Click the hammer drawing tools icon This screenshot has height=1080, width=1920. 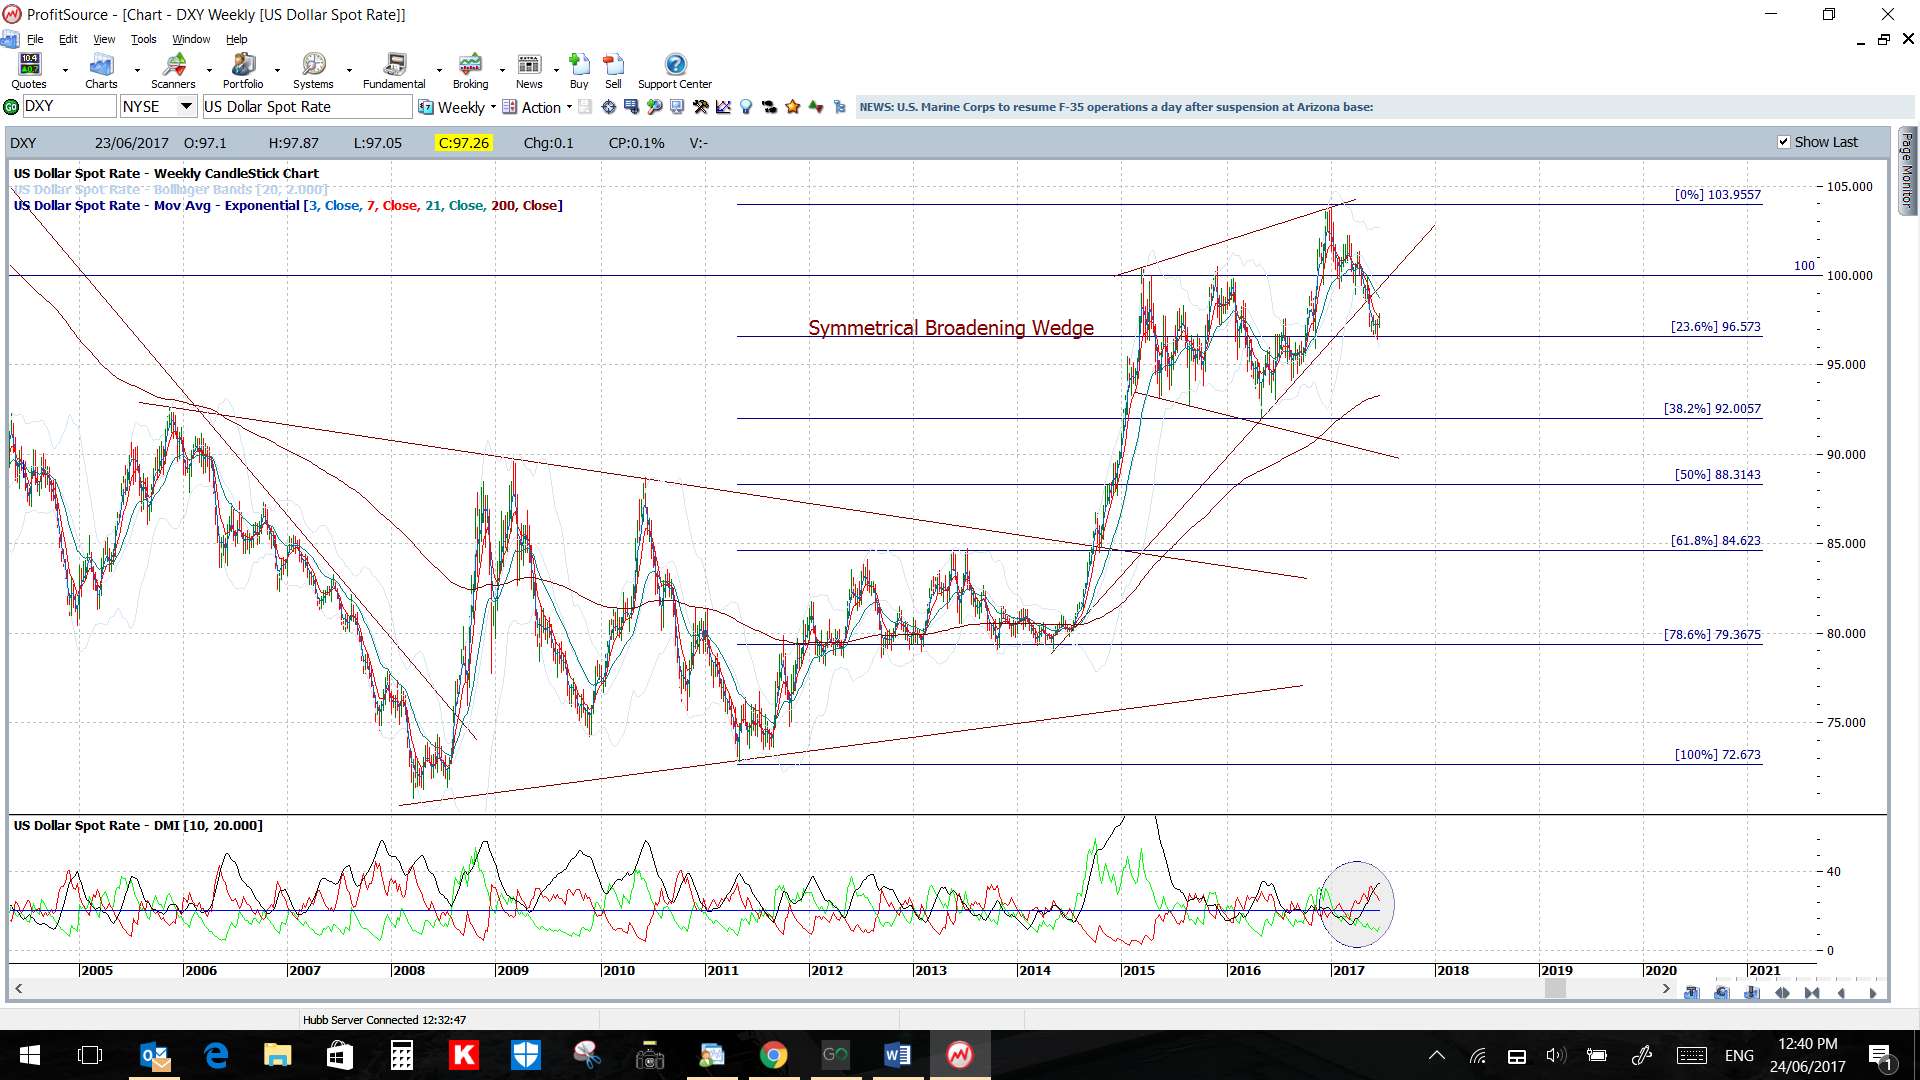(700, 107)
